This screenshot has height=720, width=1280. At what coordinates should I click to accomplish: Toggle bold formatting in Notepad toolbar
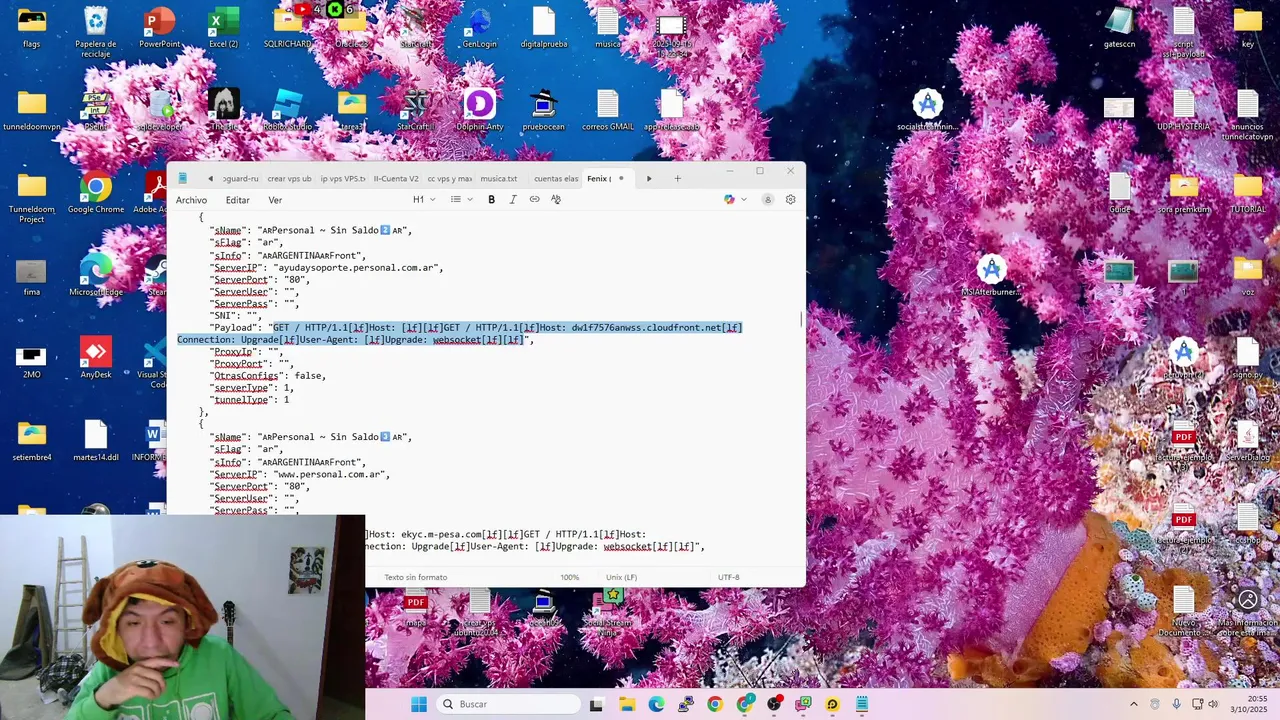pyautogui.click(x=491, y=200)
